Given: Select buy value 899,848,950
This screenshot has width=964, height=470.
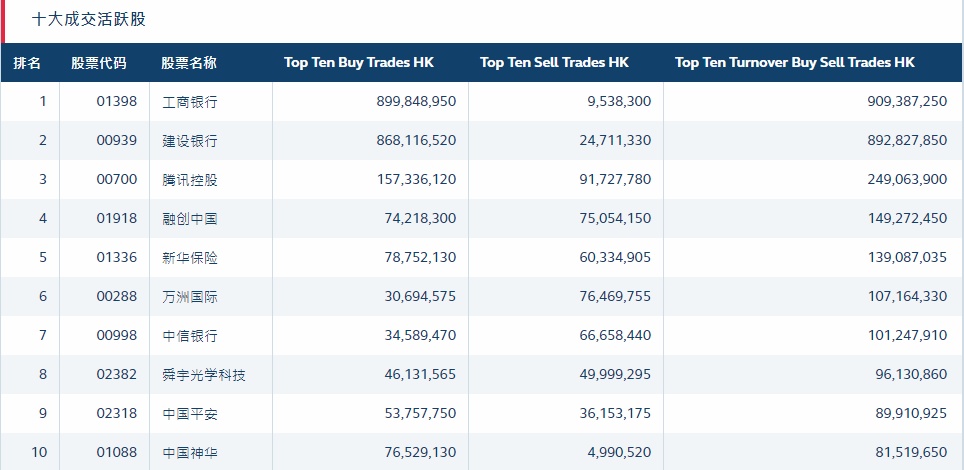Looking at the screenshot, I should point(404,102).
